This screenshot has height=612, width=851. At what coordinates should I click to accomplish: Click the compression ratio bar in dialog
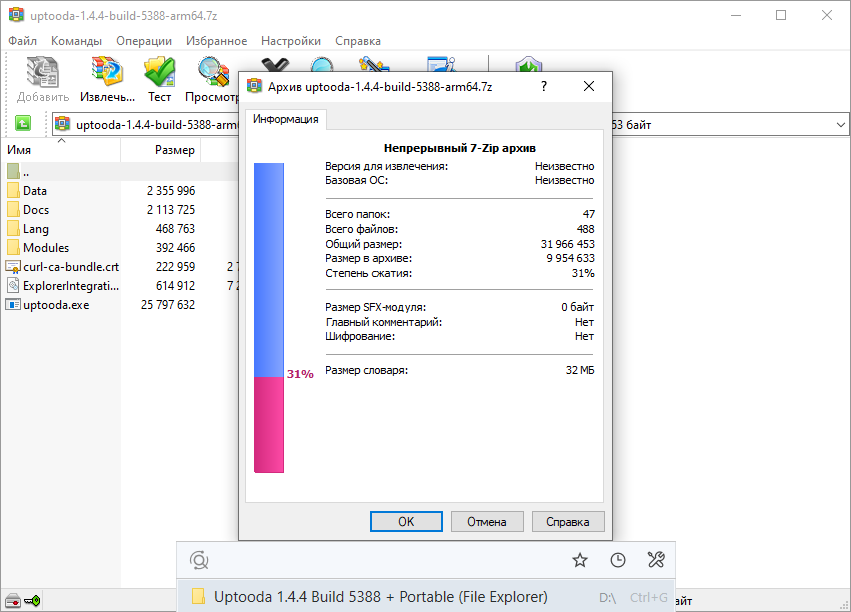point(269,318)
